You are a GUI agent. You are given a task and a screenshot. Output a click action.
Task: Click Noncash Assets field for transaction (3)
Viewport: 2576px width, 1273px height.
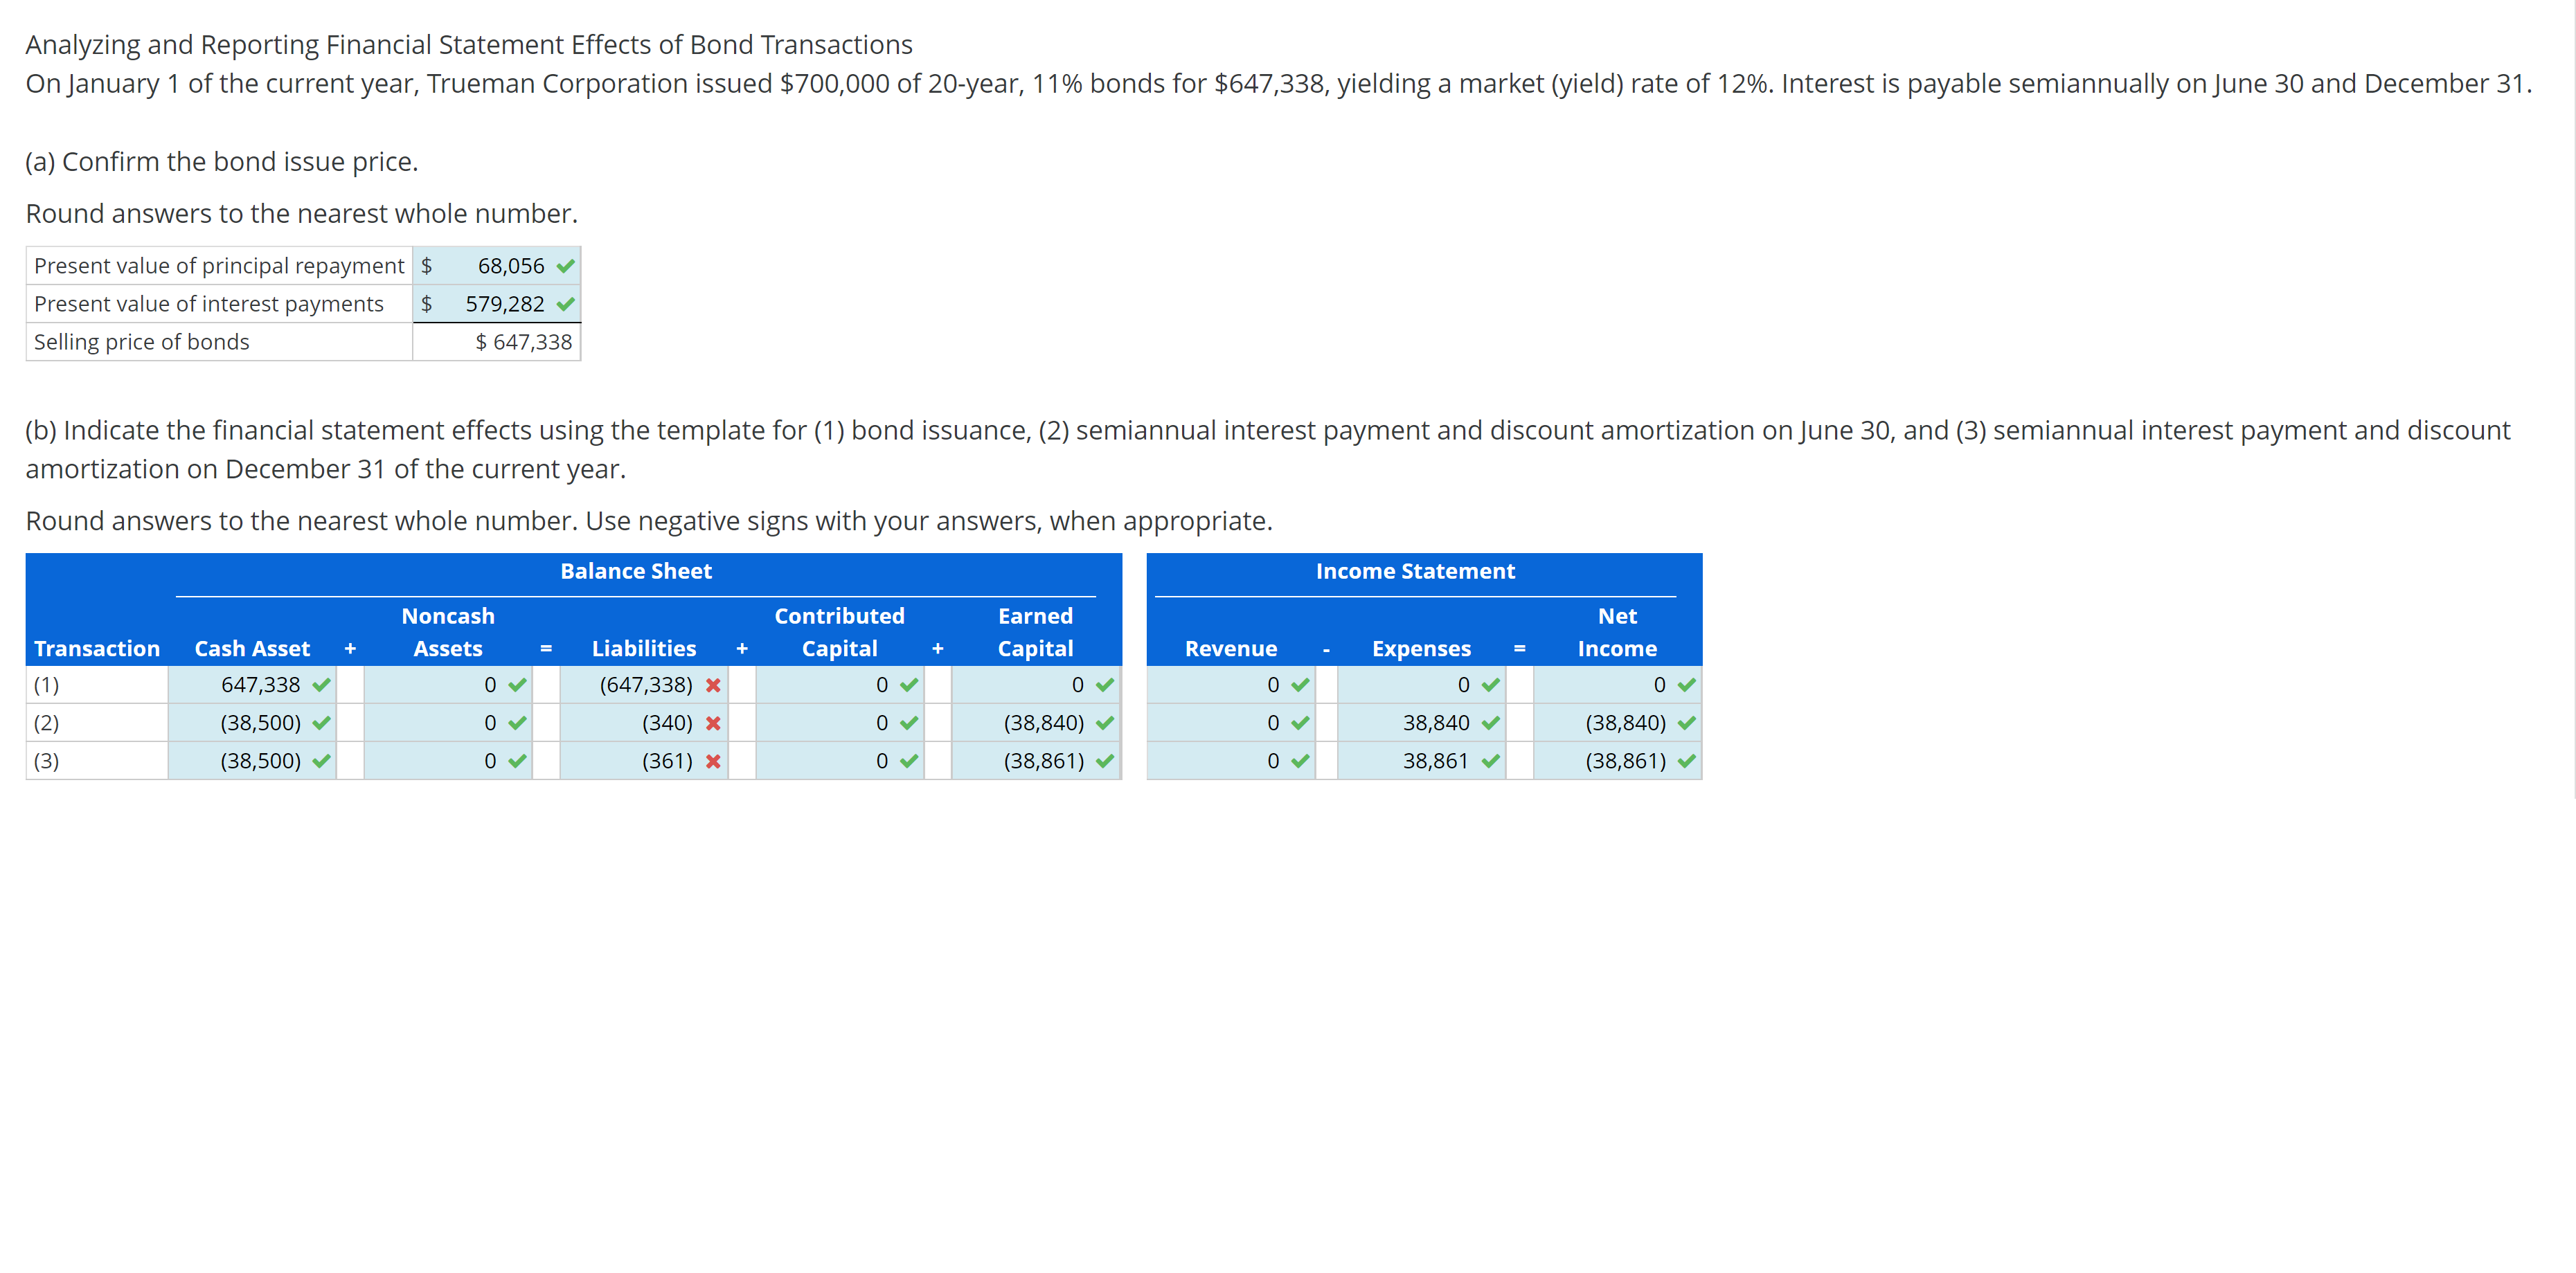448,761
